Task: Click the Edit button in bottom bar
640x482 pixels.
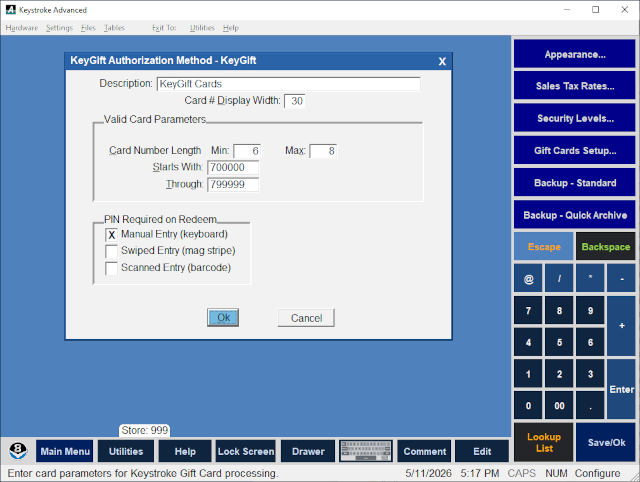Action: [x=482, y=451]
